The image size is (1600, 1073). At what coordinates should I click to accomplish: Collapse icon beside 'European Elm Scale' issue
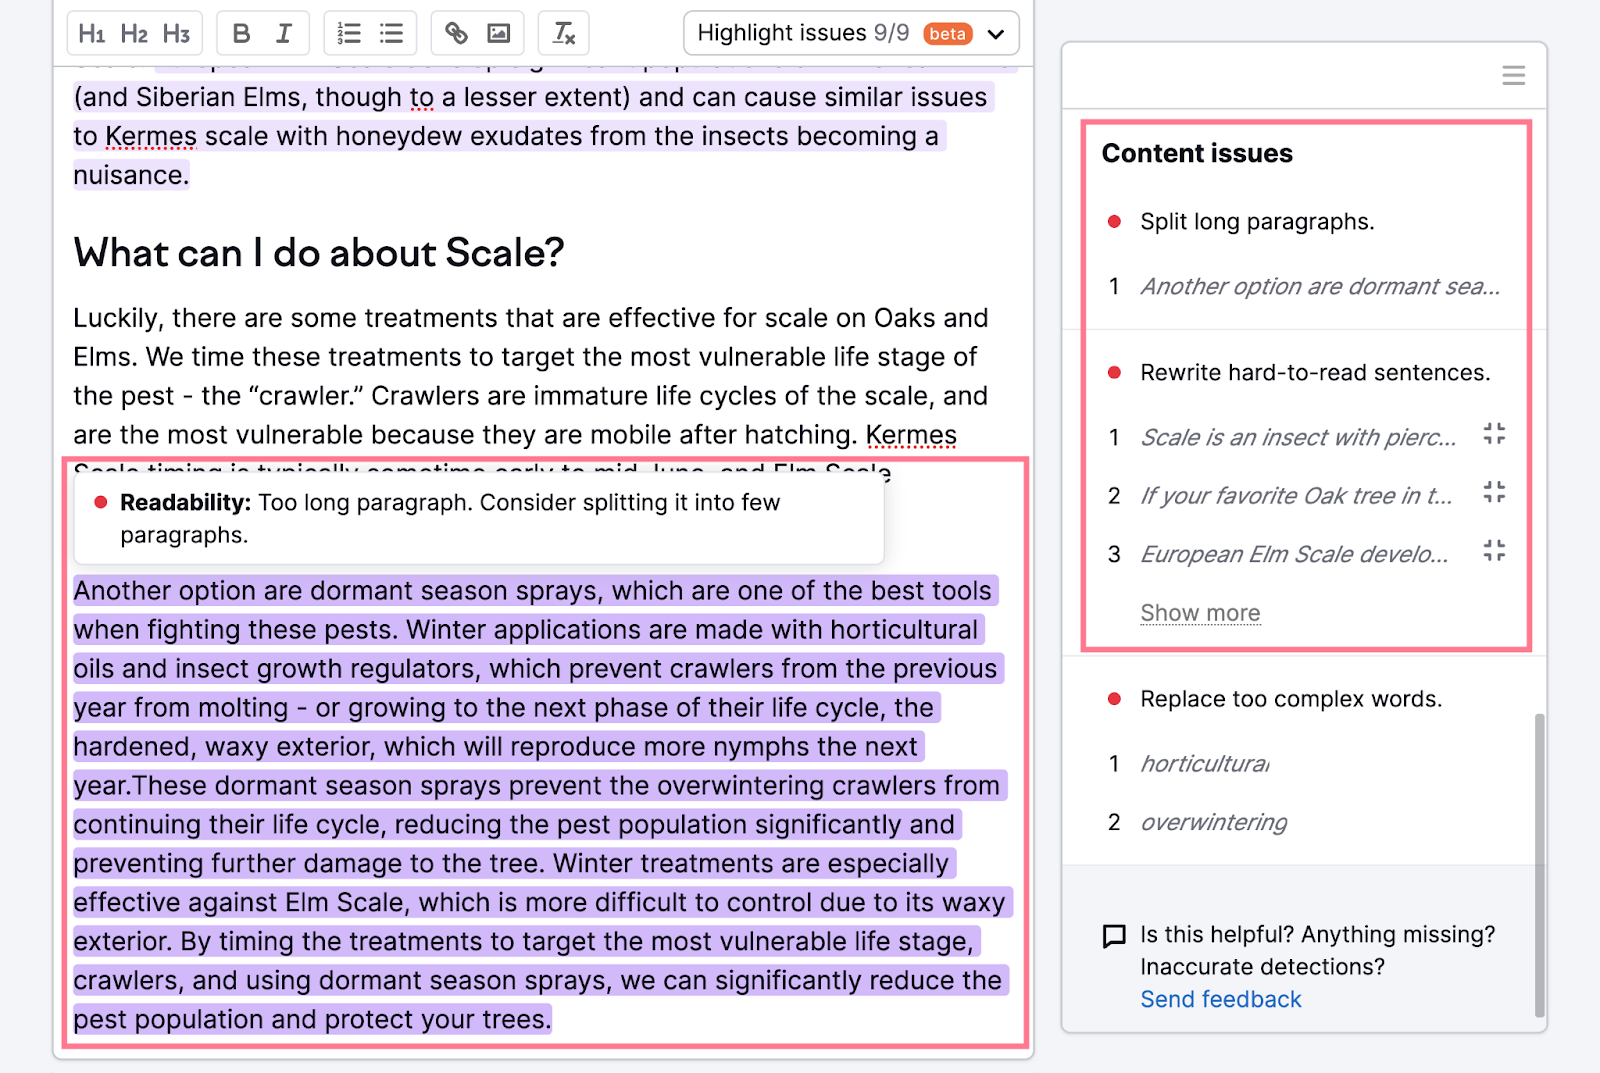[x=1494, y=551]
